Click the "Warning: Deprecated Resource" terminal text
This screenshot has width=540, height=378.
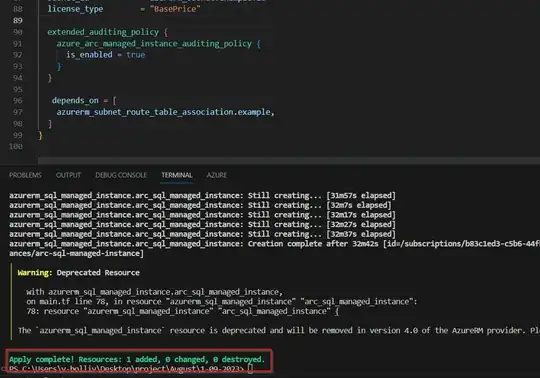pos(79,273)
